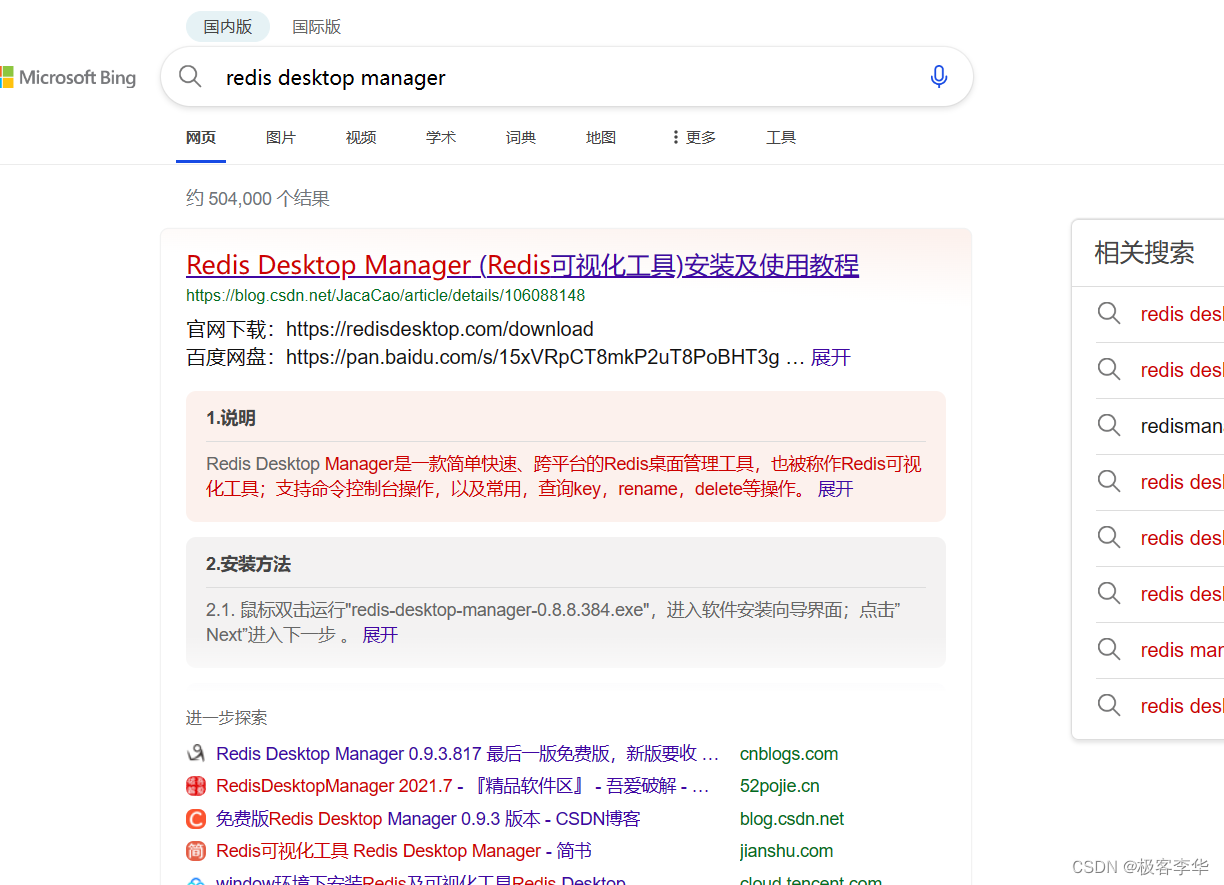Image resolution: width=1224 pixels, height=885 pixels.
Task: Open Redis可视化工具 Redis Desktop Manager 简书 link
Action: [404, 851]
